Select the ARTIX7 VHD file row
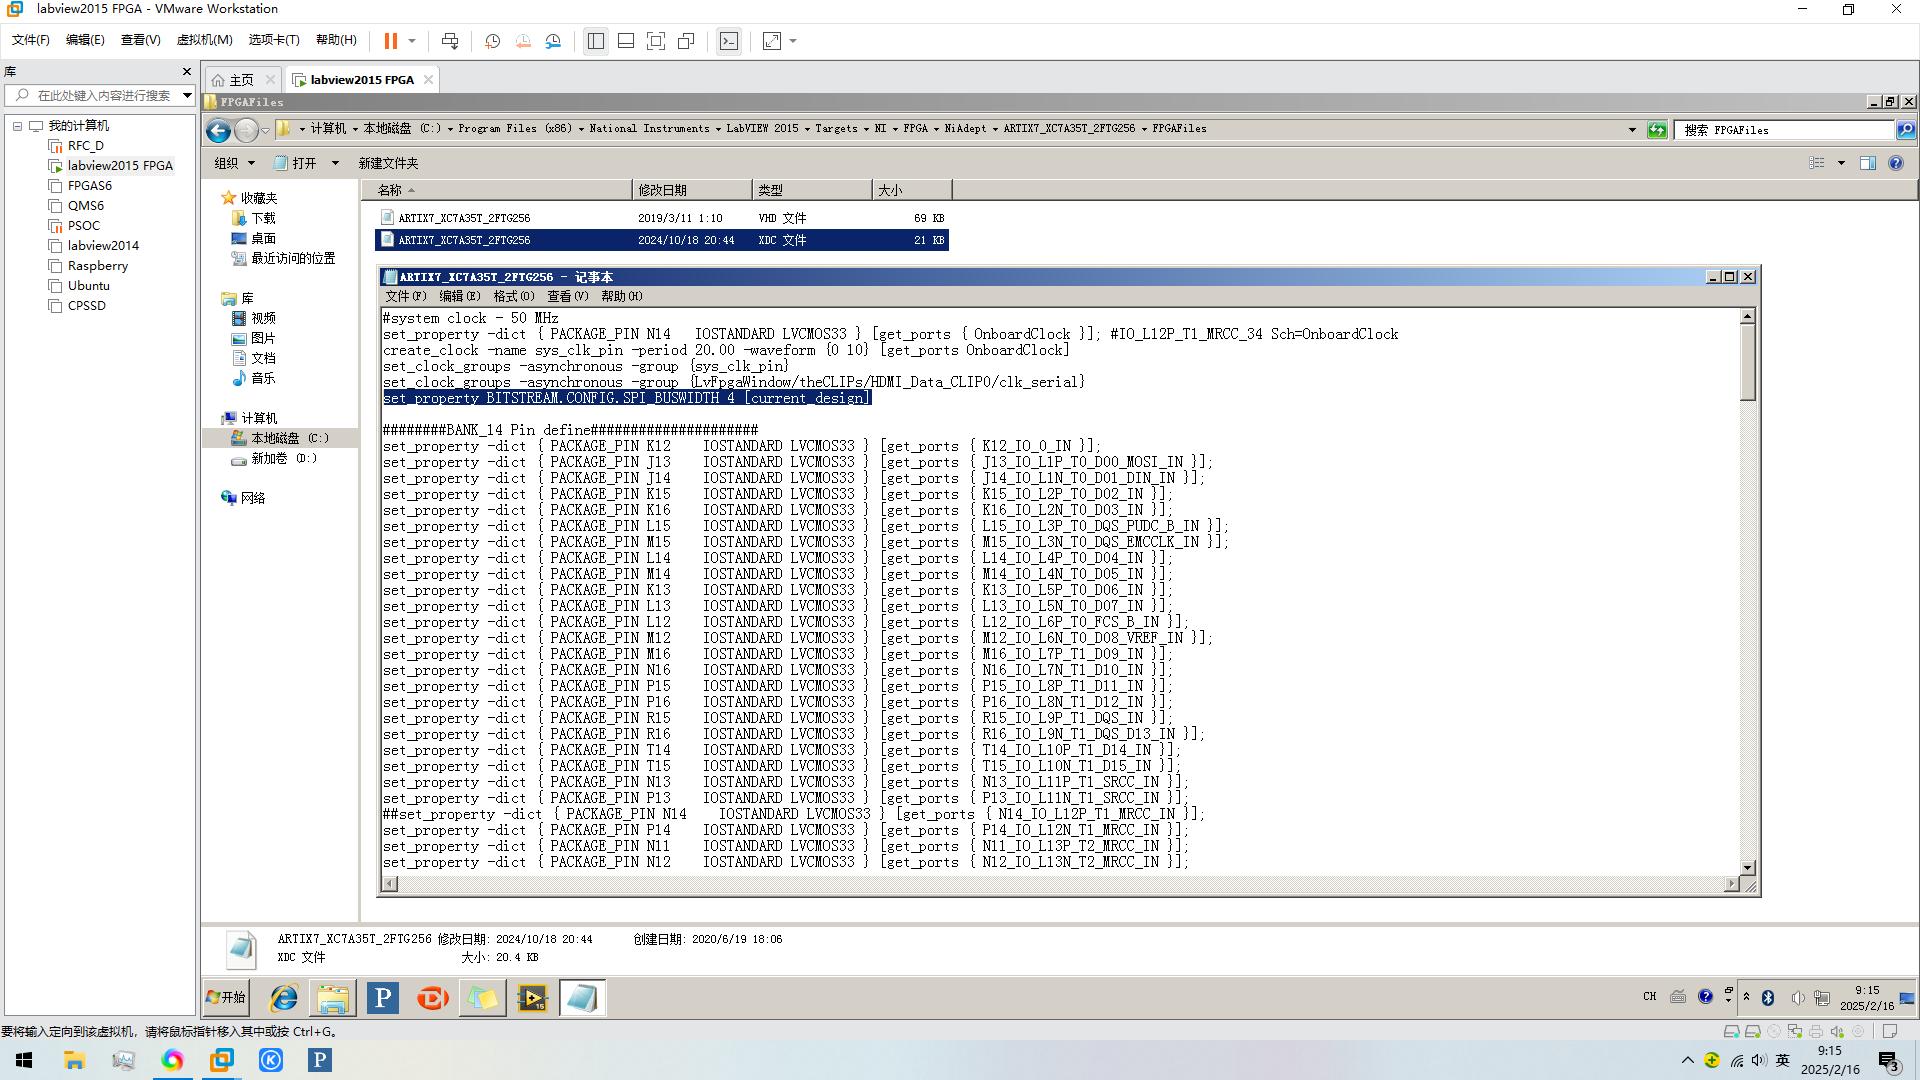1920x1080 pixels. [661, 218]
